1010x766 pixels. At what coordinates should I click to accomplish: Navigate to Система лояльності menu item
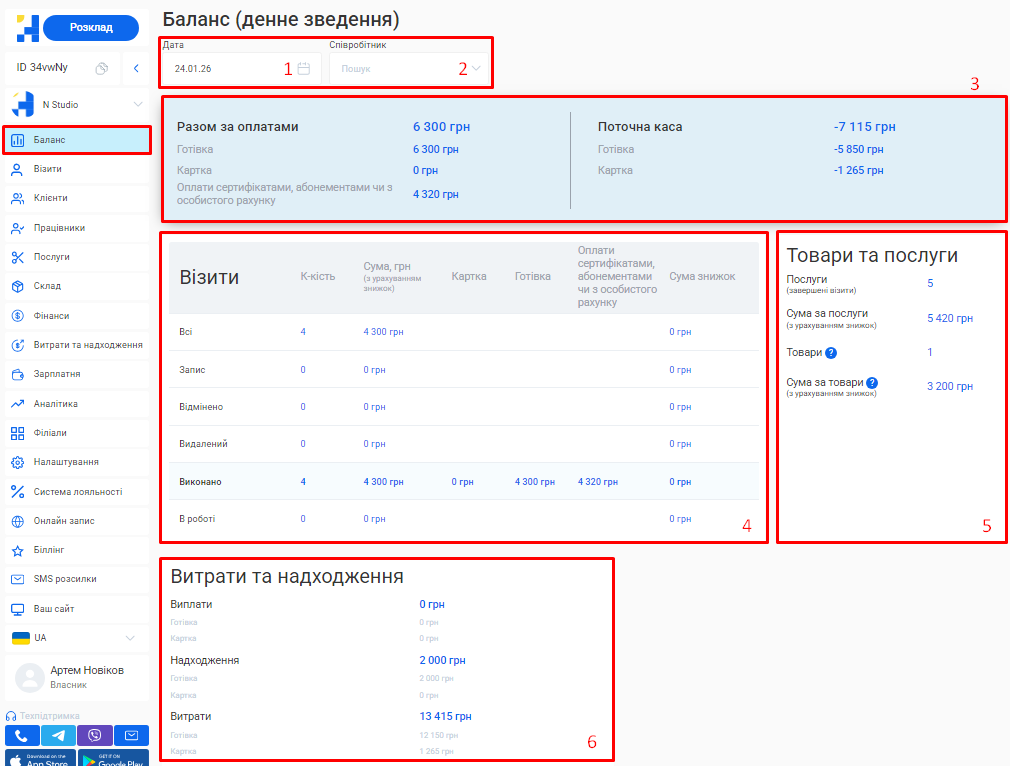[x=77, y=492]
